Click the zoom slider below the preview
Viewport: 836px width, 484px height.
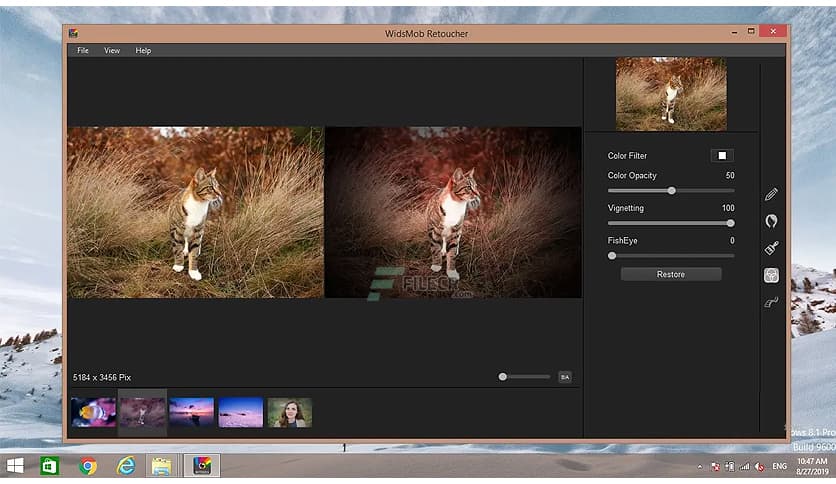[x=525, y=377]
